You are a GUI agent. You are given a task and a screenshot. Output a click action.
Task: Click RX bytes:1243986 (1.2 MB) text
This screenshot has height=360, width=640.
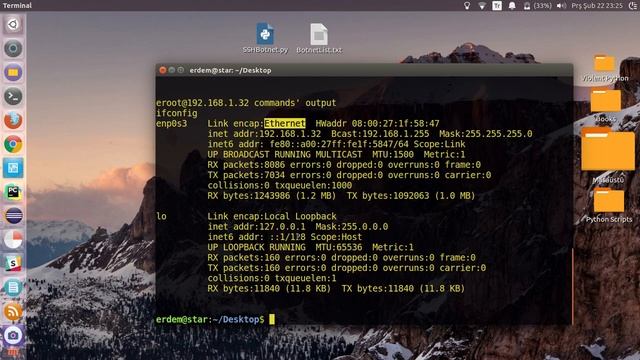point(271,196)
